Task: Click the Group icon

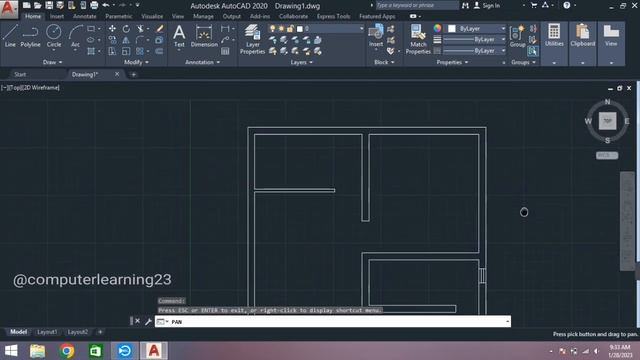Action: pyautogui.click(x=518, y=36)
